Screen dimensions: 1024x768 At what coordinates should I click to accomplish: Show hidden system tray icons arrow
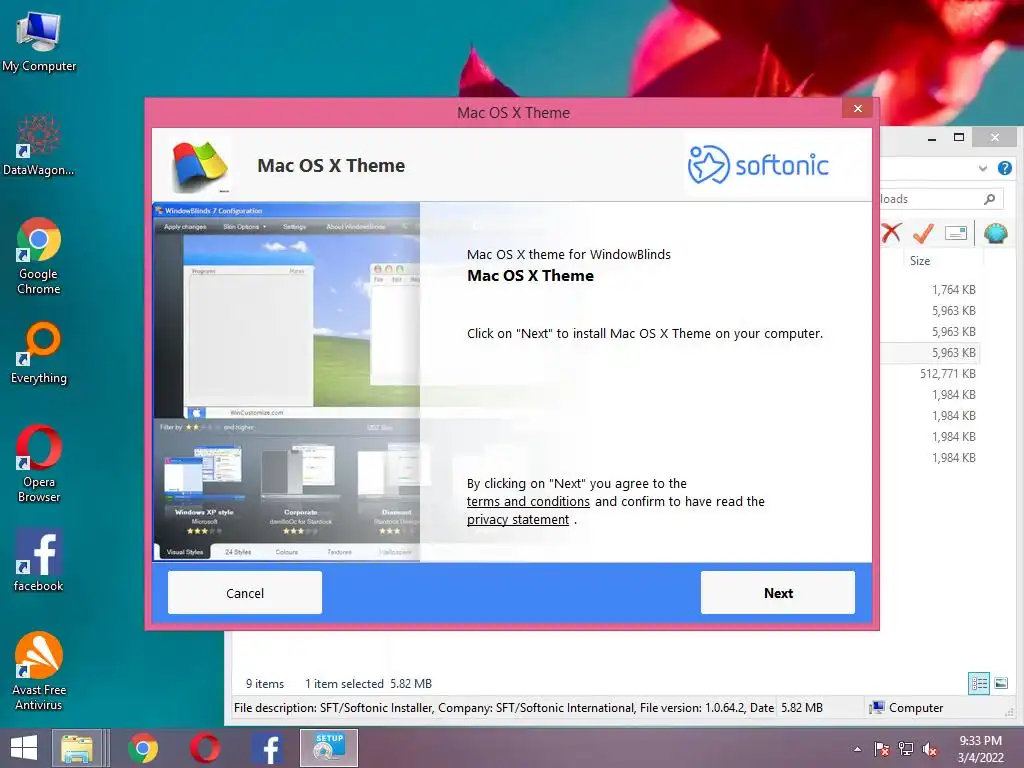(x=857, y=749)
